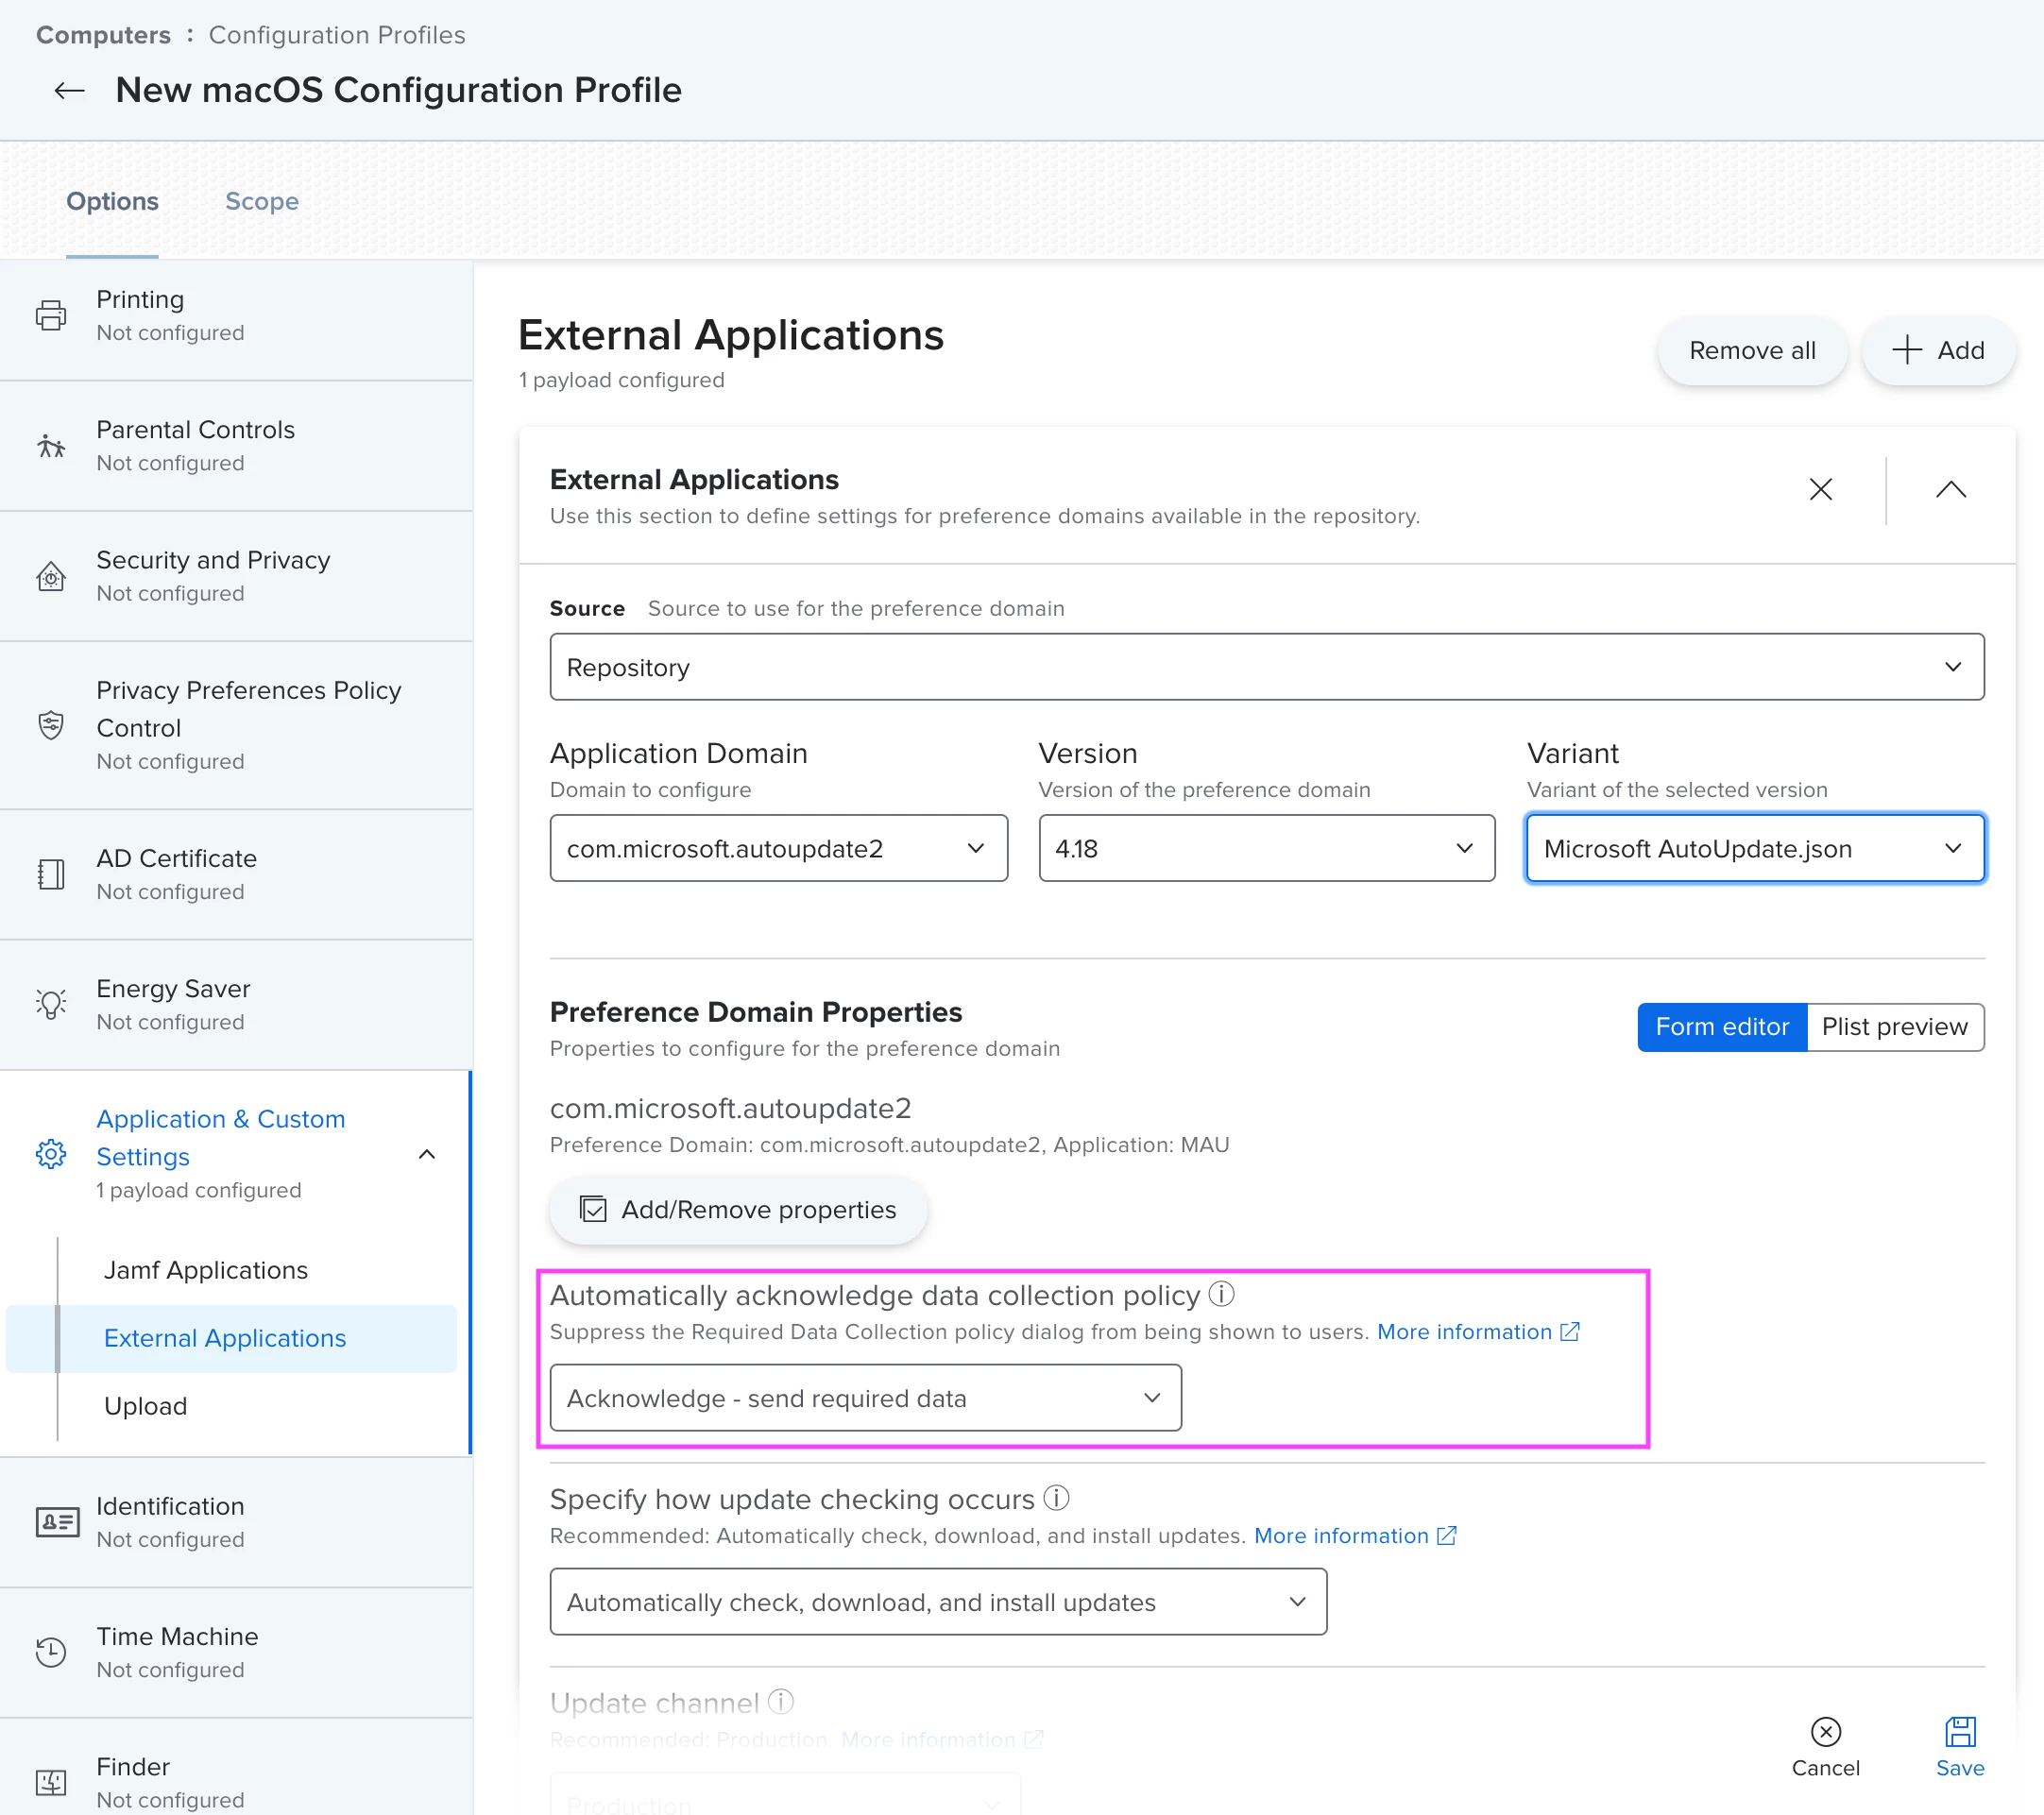Open the Time Machine payload section
The width and height of the screenshot is (2044, 1815).
pyautogui.click(x=236, y=1652)
